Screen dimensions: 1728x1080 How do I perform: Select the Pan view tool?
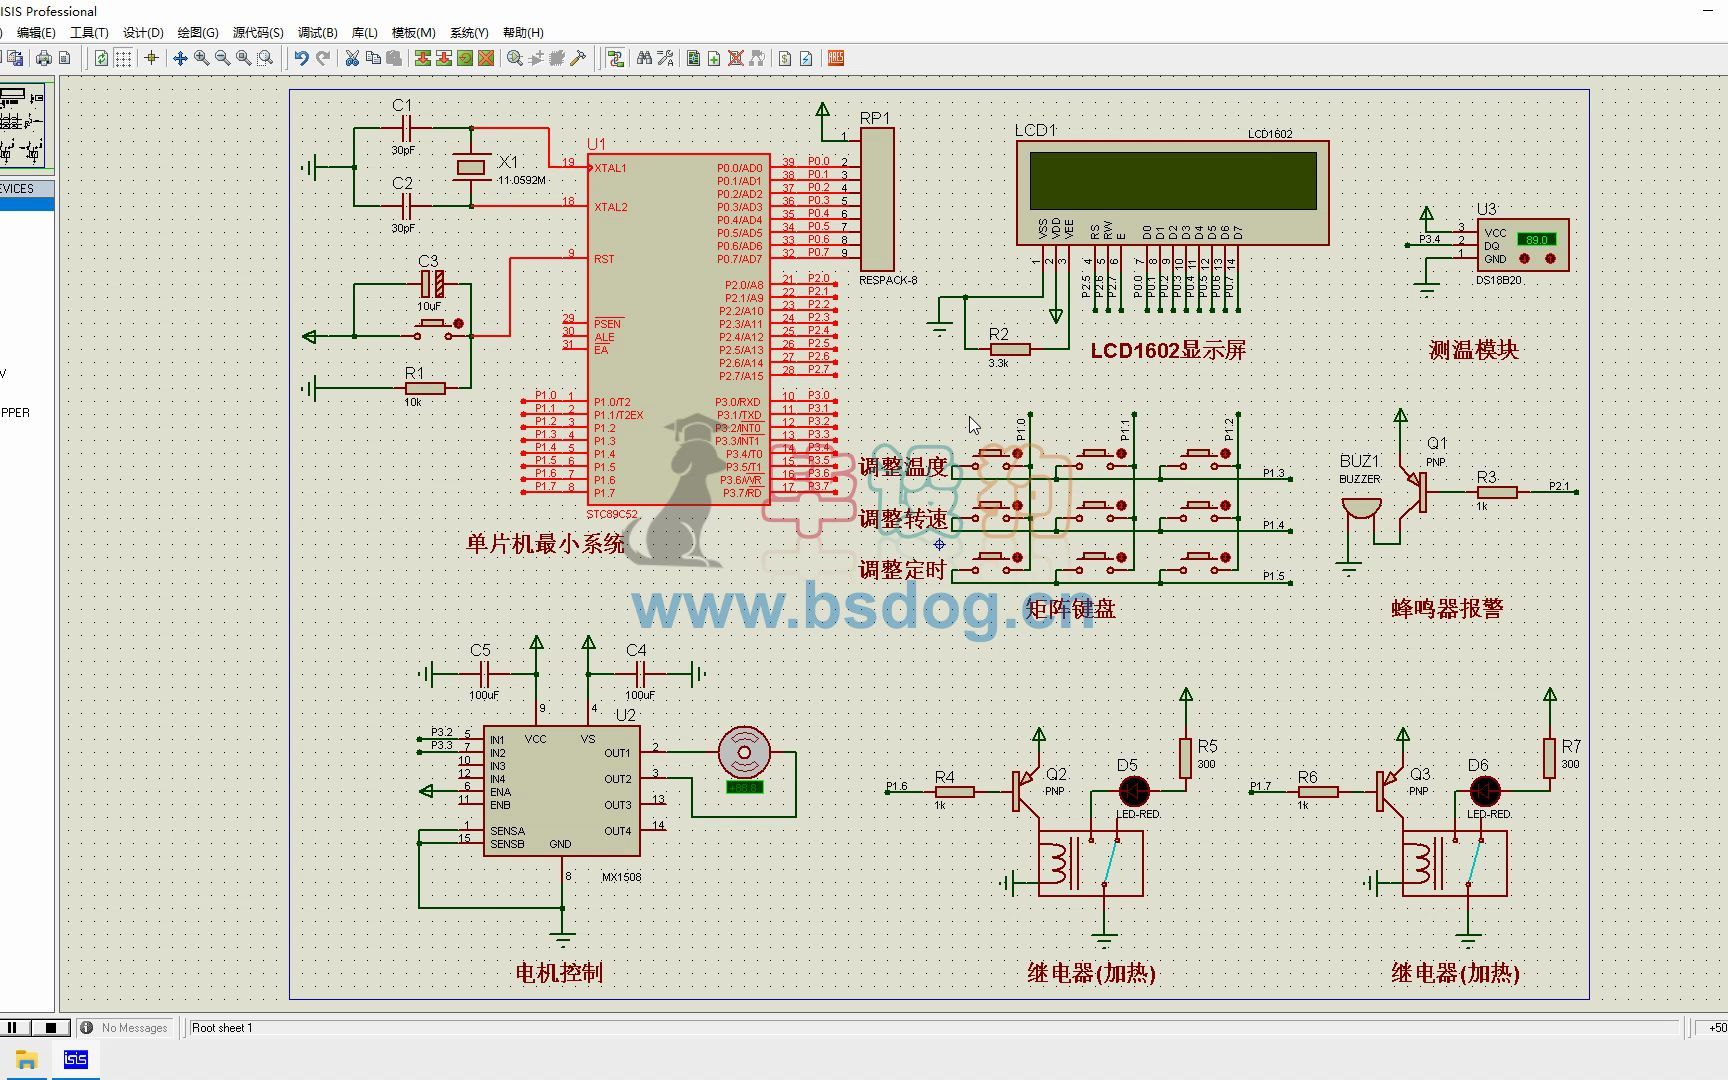pos(180,58)
